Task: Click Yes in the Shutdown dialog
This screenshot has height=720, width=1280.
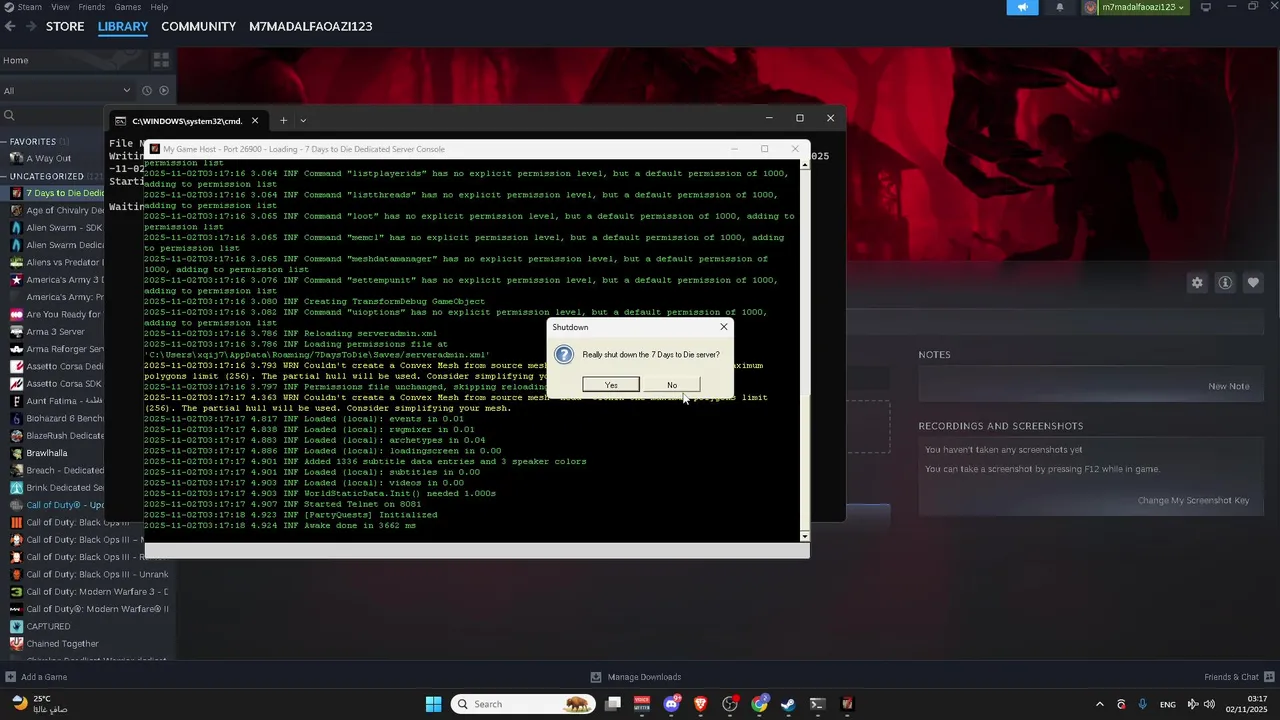Action: (x=611, y=385)
